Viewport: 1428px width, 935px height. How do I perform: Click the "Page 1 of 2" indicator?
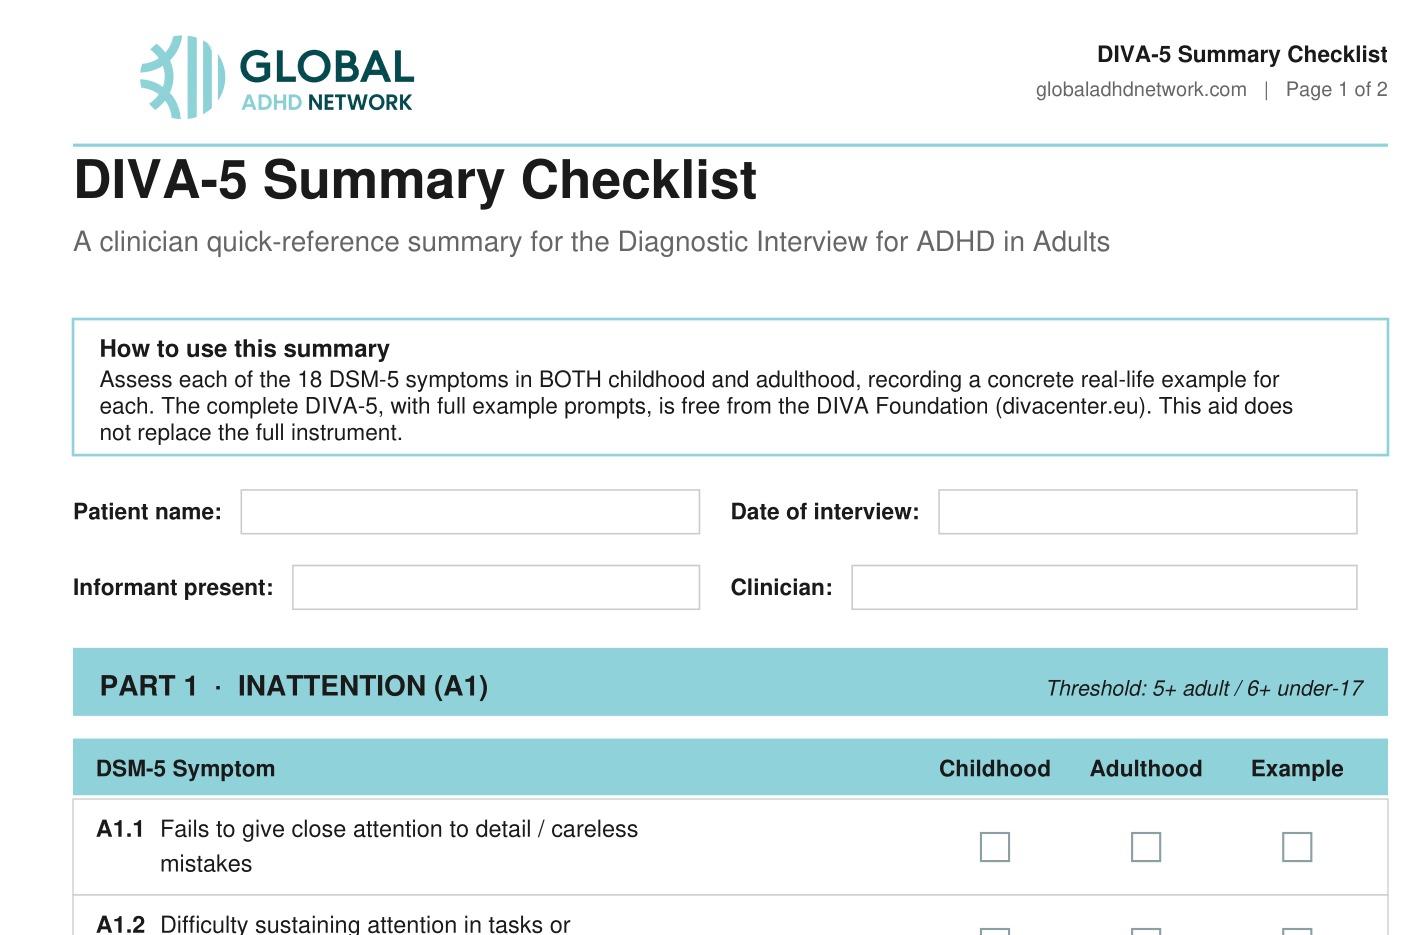(x=1336, y=89)
